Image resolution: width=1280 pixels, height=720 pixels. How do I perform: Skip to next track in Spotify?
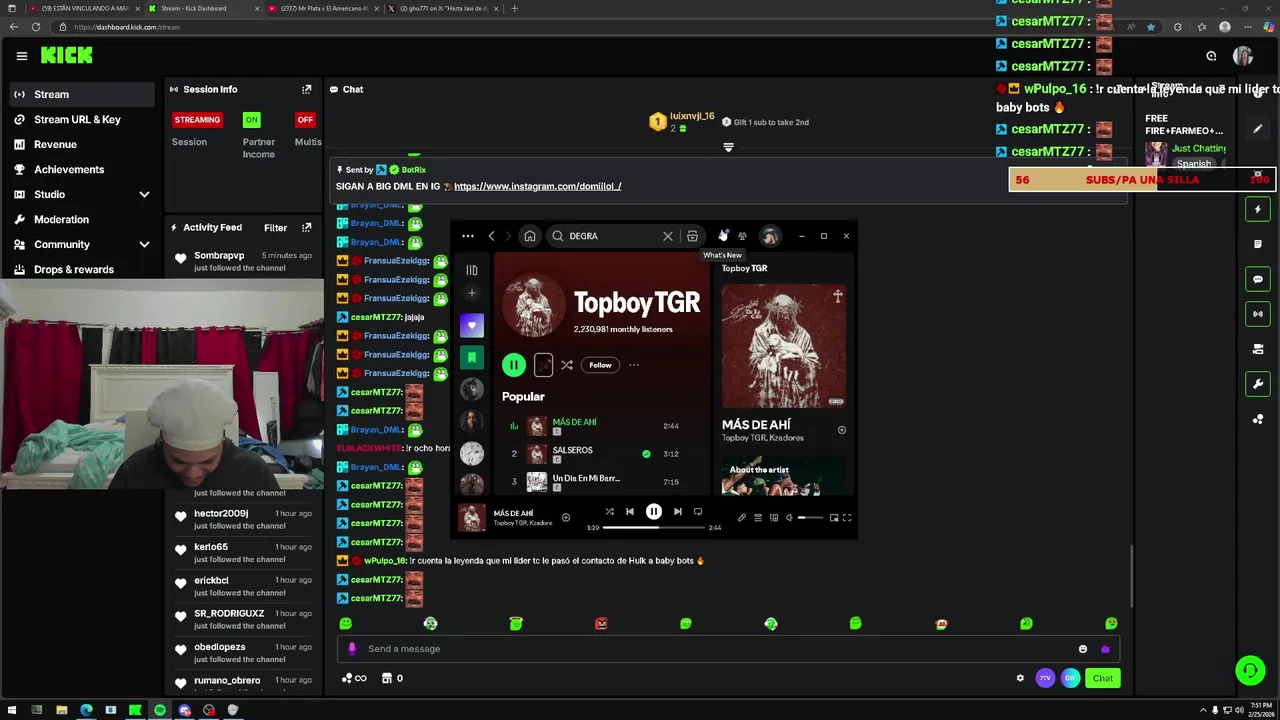677,512
